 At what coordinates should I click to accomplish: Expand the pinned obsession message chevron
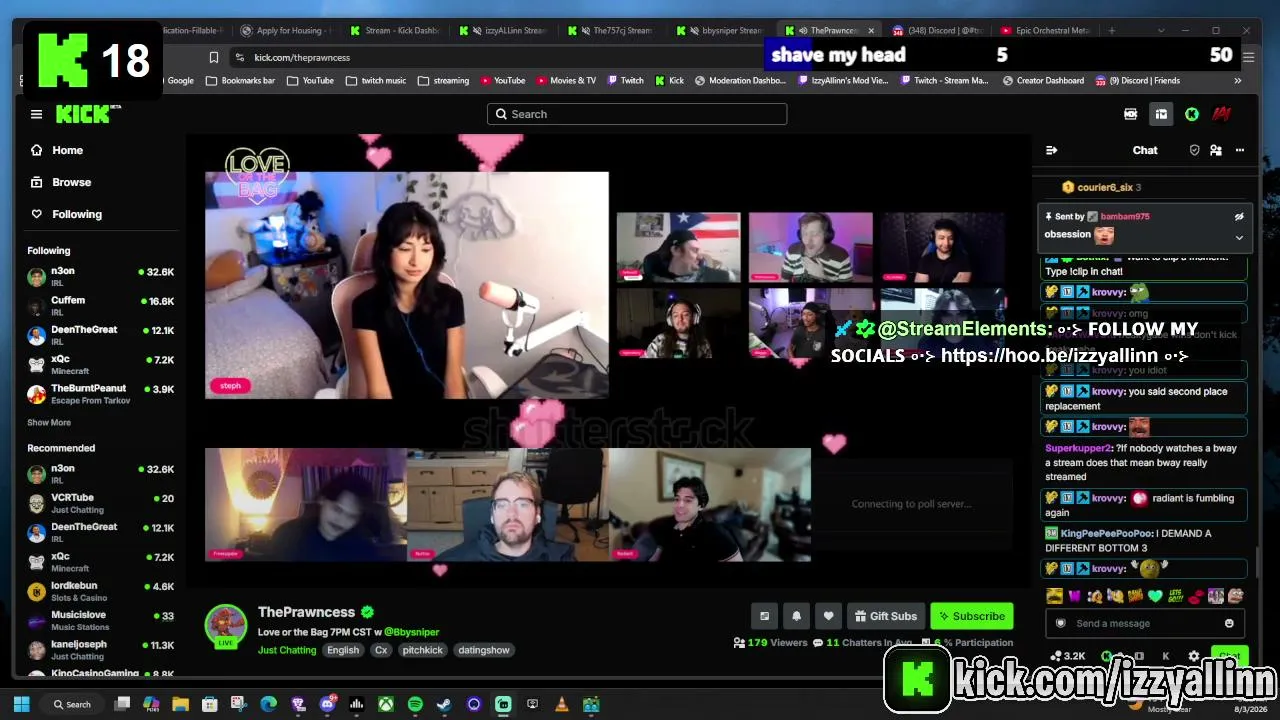tap(1239, 237)
